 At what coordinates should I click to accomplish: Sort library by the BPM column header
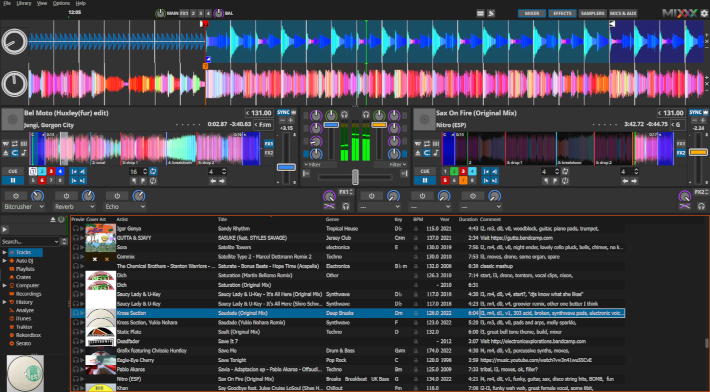(417, 220)
